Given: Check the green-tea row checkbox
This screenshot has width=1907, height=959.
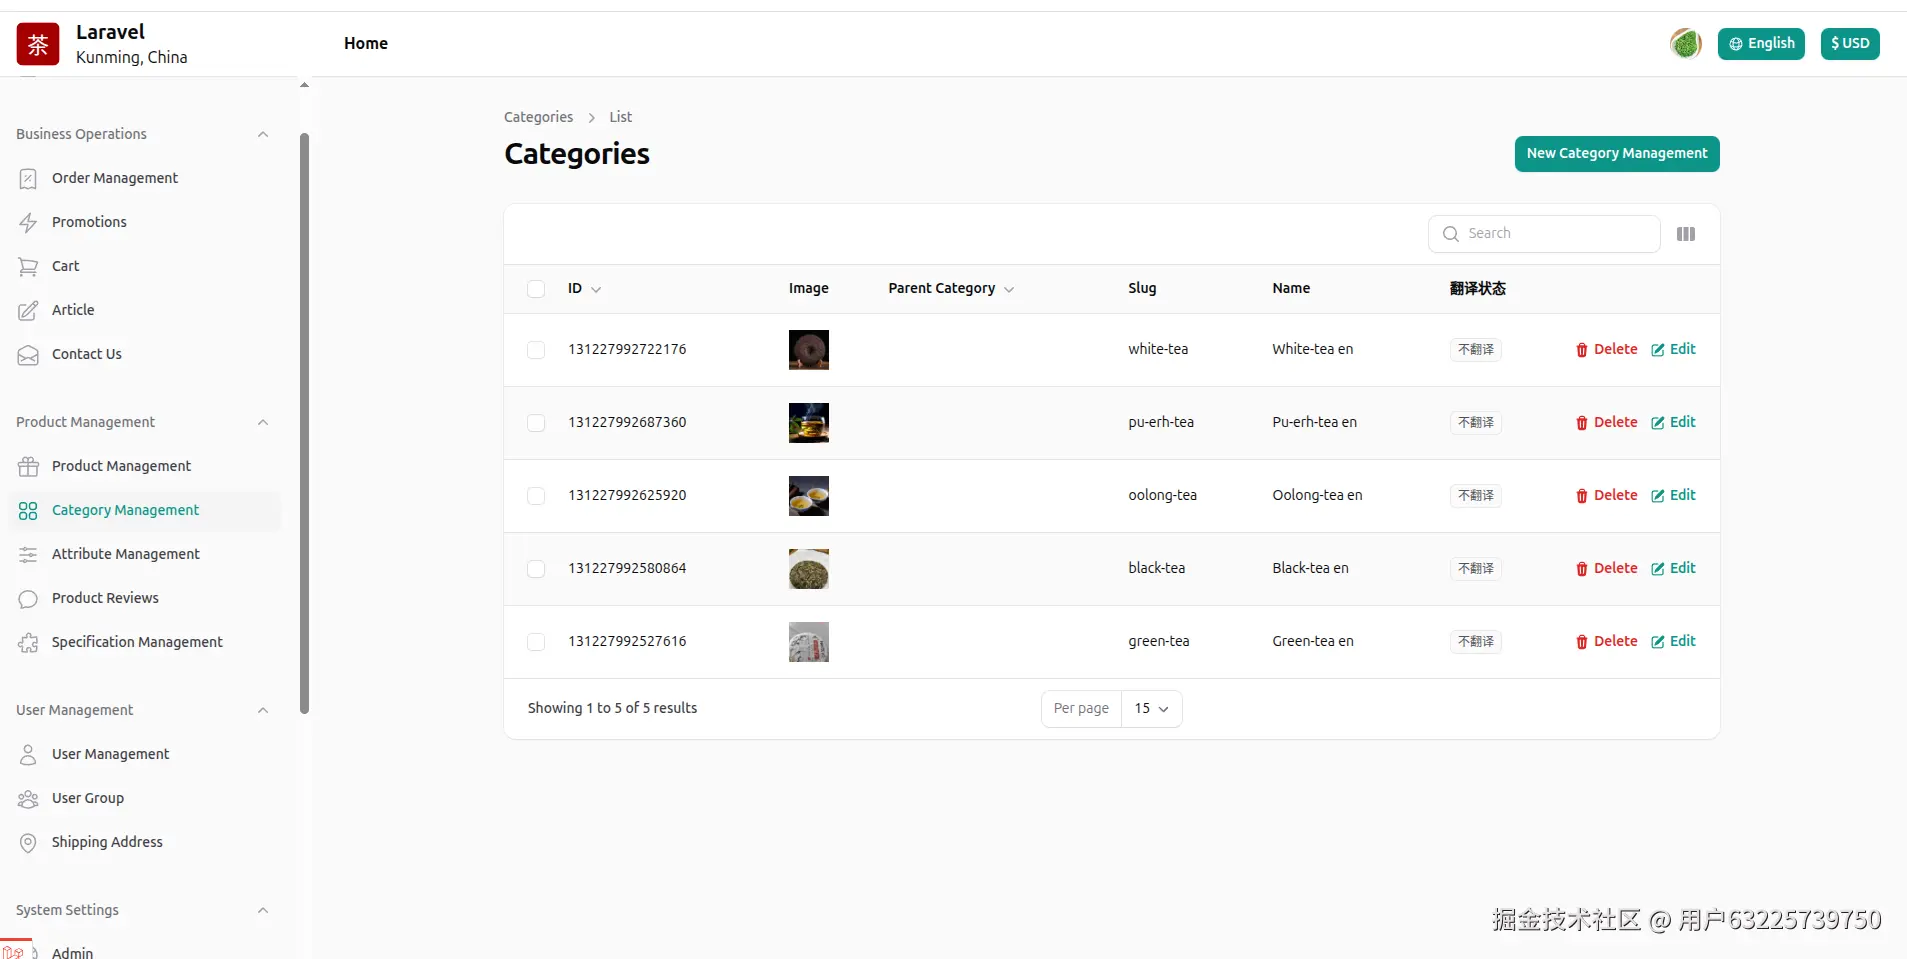Looking at the screenshot, I should click(536, 642).
